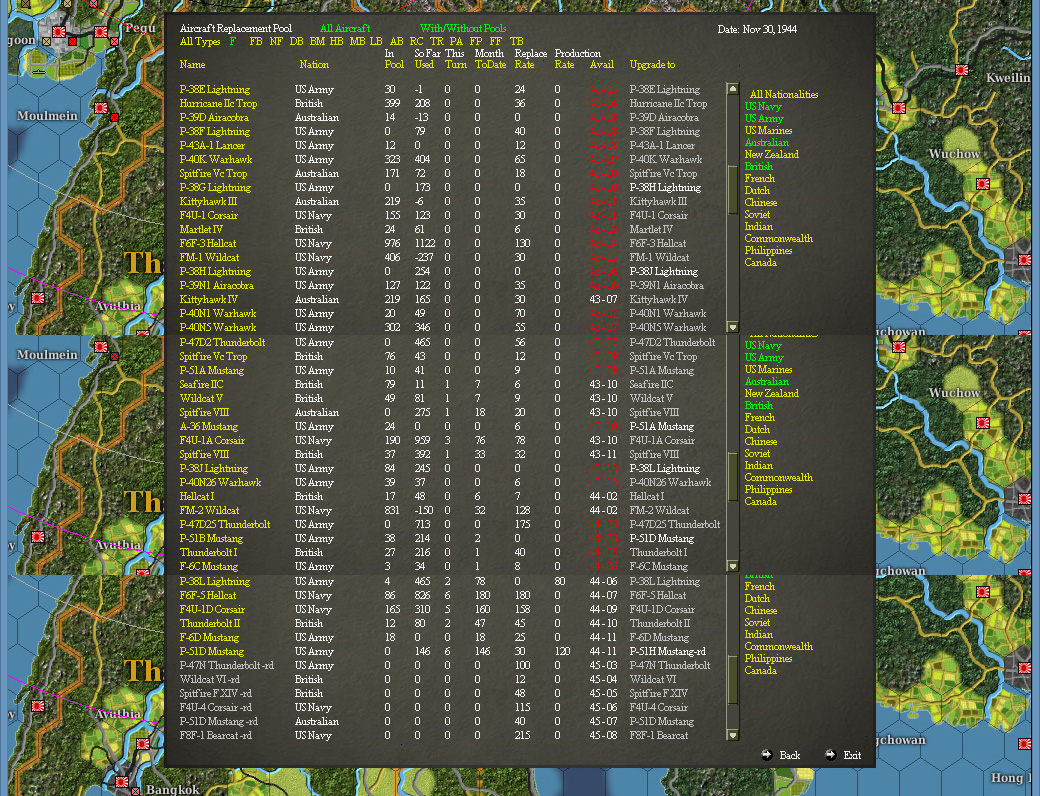Open P-43A-1 Lancer in Name column

(x=212, y=145)
